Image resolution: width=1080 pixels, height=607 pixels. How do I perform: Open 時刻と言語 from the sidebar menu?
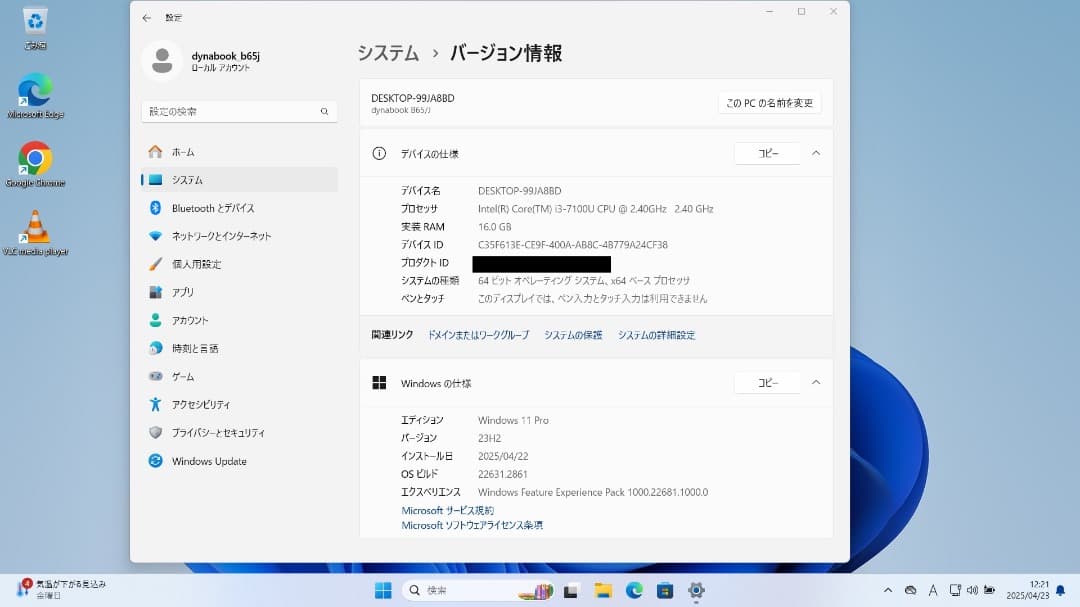tap(158, 348)
